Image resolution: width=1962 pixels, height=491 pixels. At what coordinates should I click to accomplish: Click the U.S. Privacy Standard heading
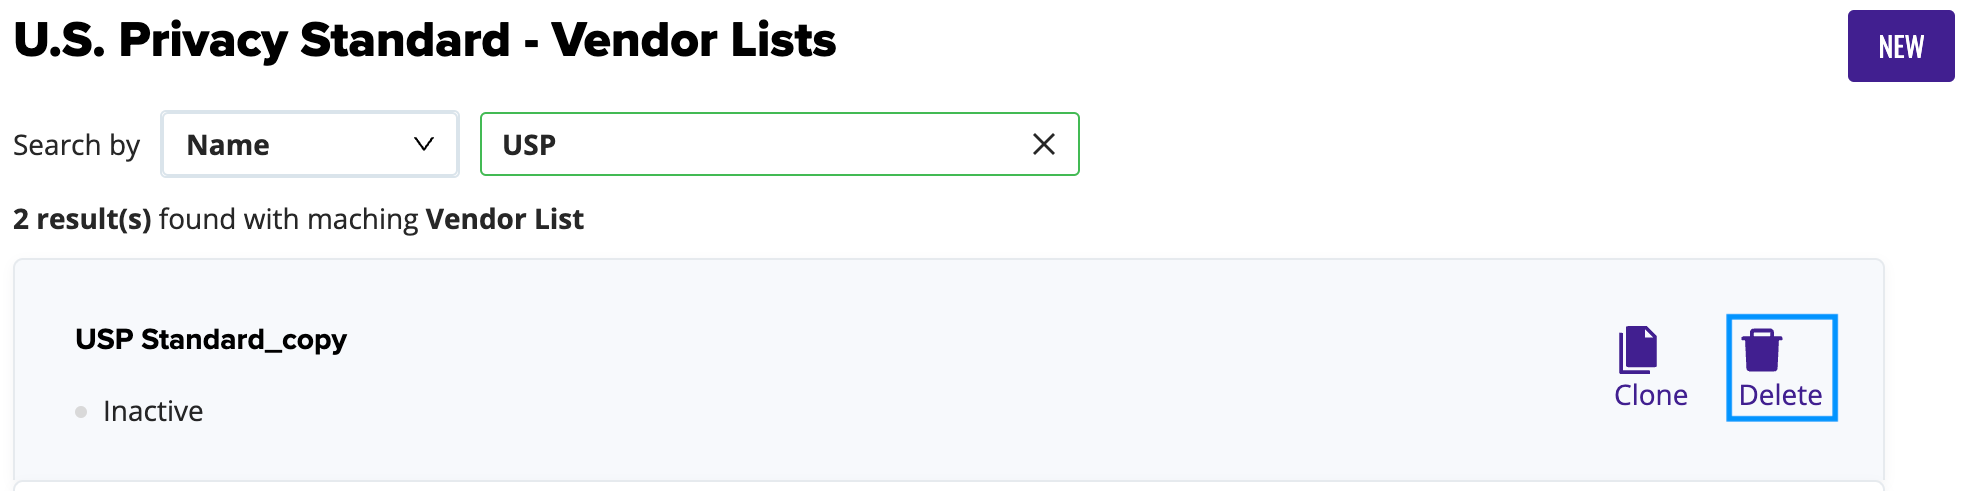click(262, 41)
